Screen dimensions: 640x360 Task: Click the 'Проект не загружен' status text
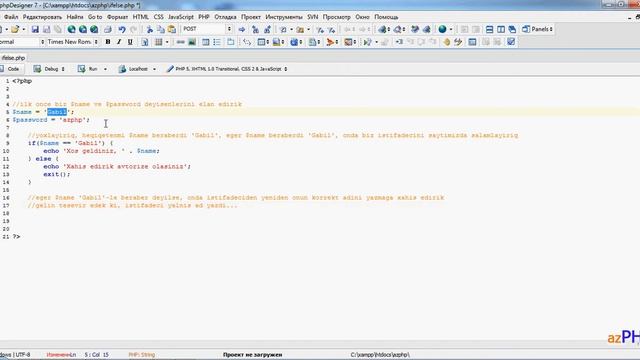pyautogui.click(x=252, y=355)
